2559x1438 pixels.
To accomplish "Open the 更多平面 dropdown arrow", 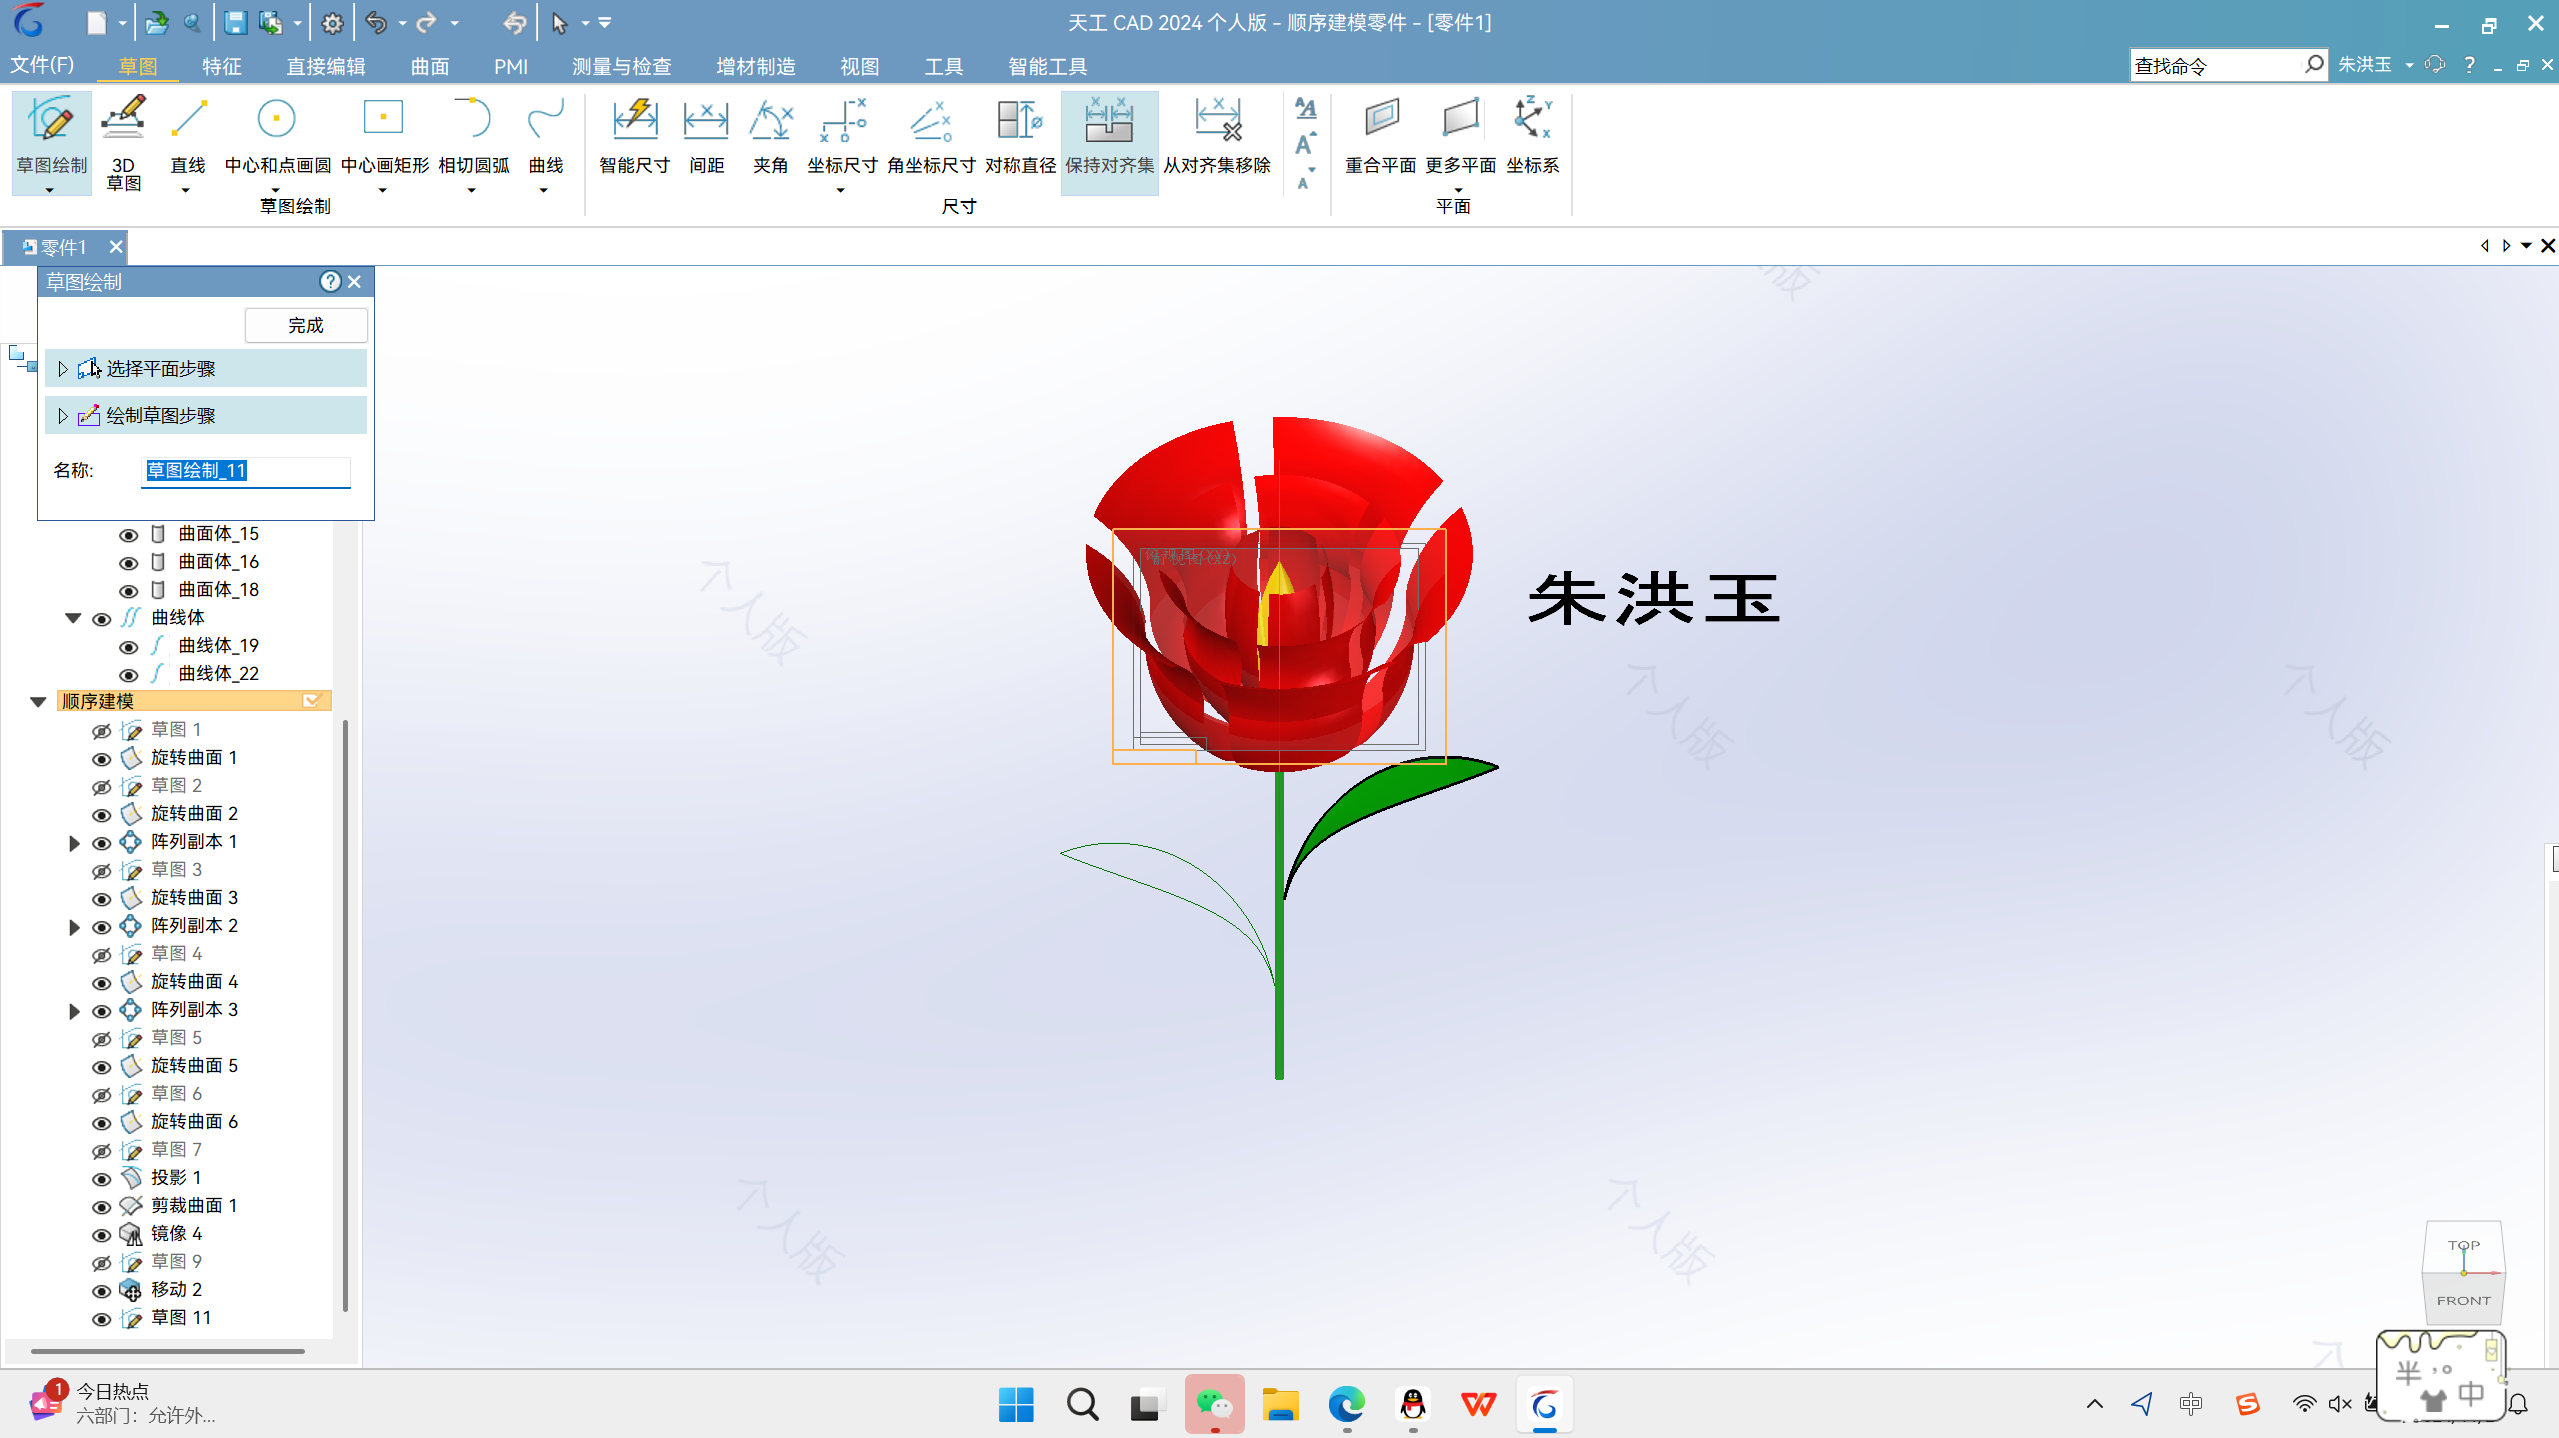I will (1459, 189).
